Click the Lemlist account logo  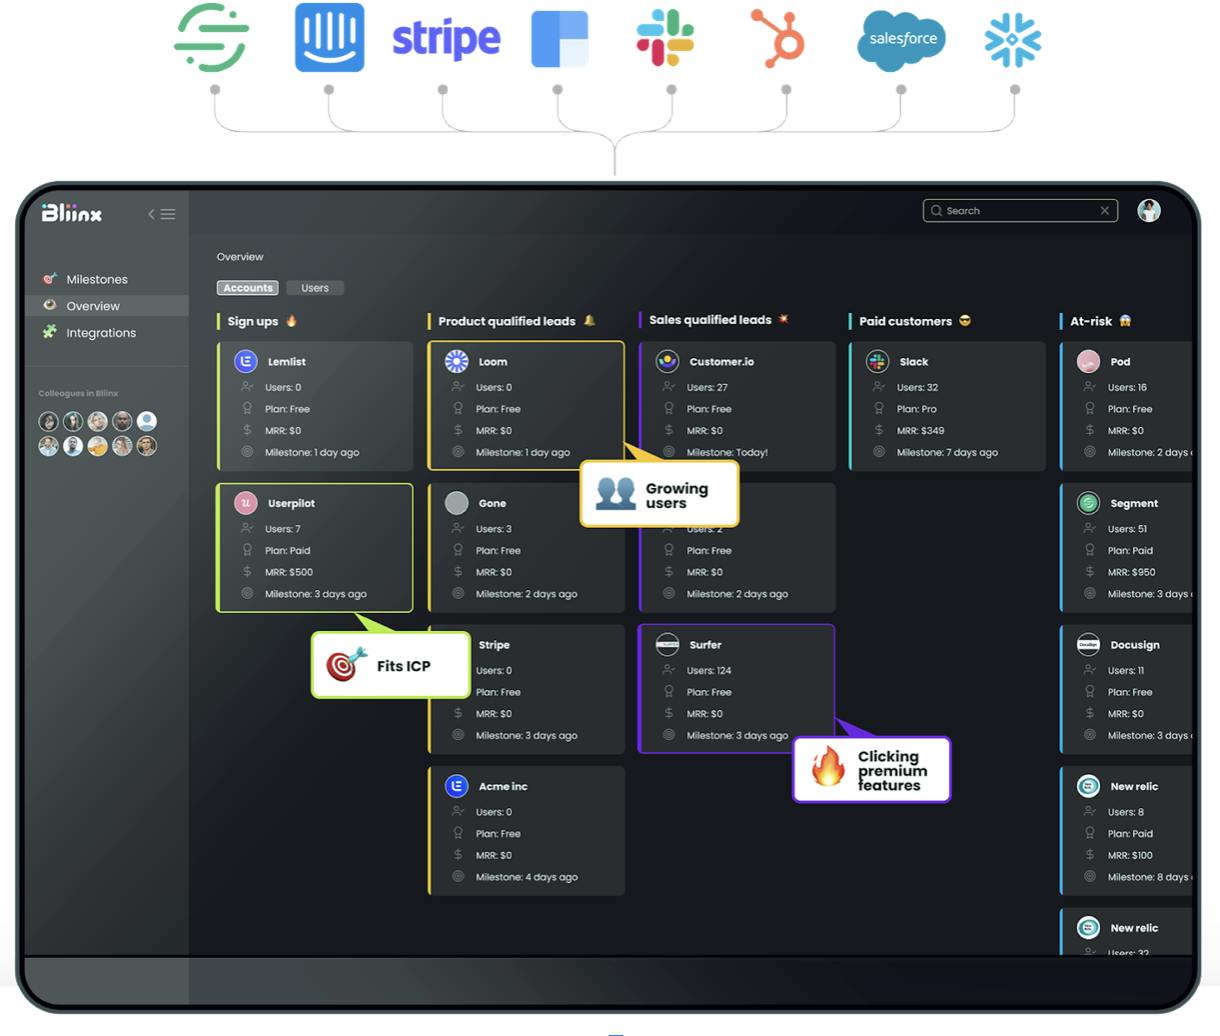pos(246,361)
